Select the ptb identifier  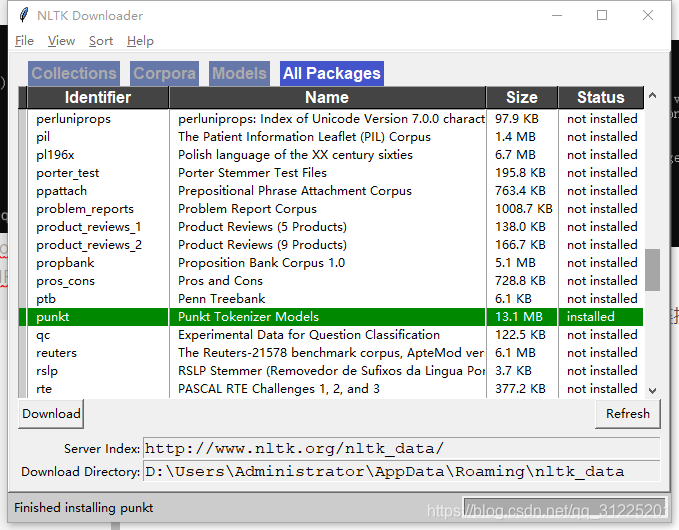tap(46, 299)
